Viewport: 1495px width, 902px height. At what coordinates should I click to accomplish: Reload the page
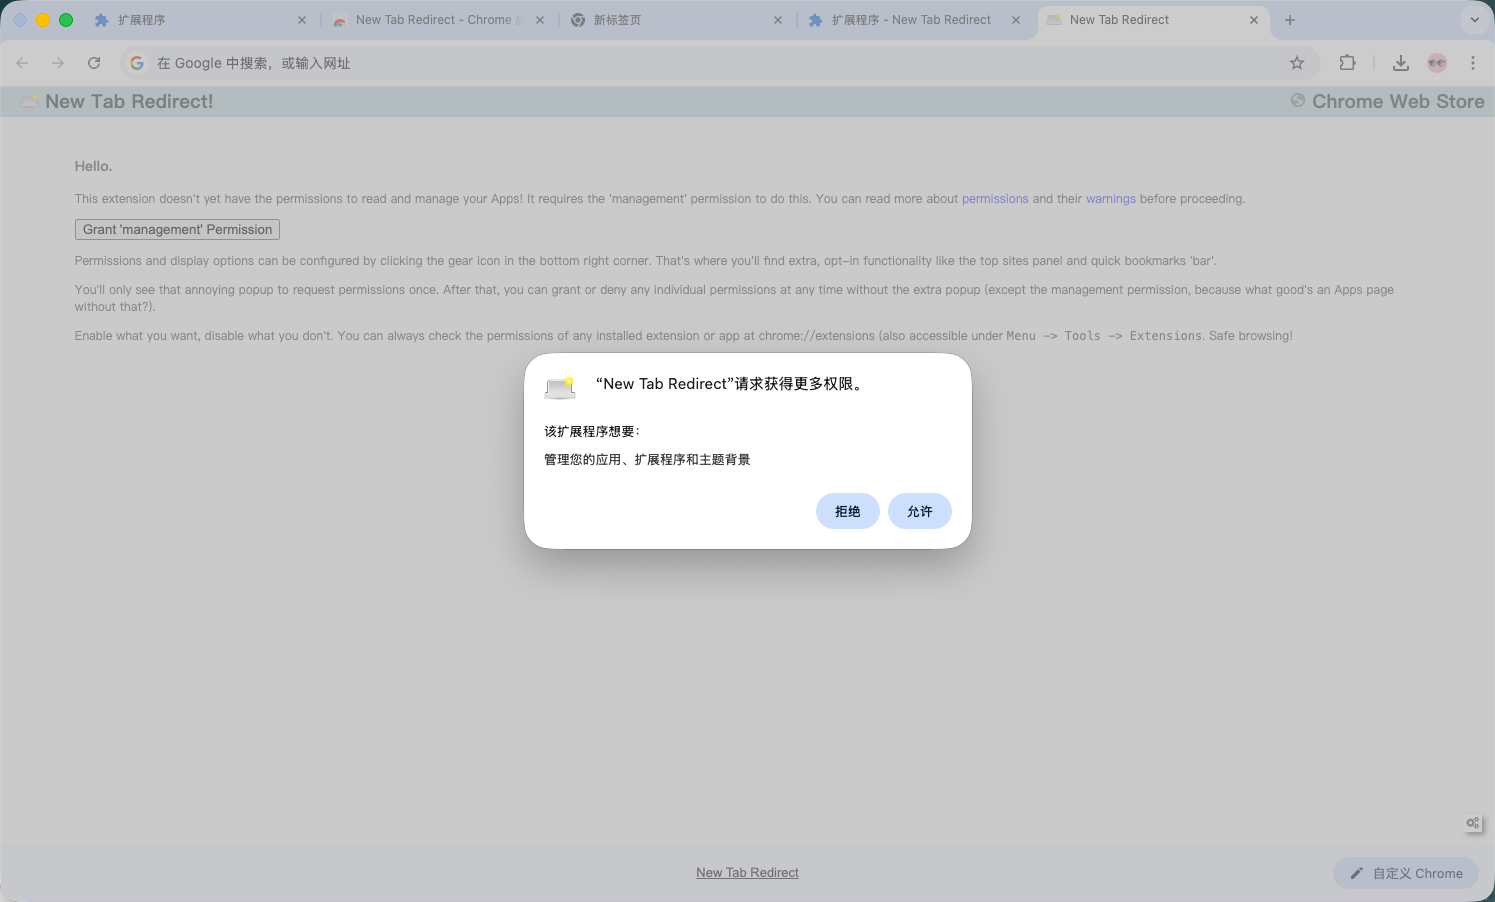pyautogui.click(x=94, y=63)
